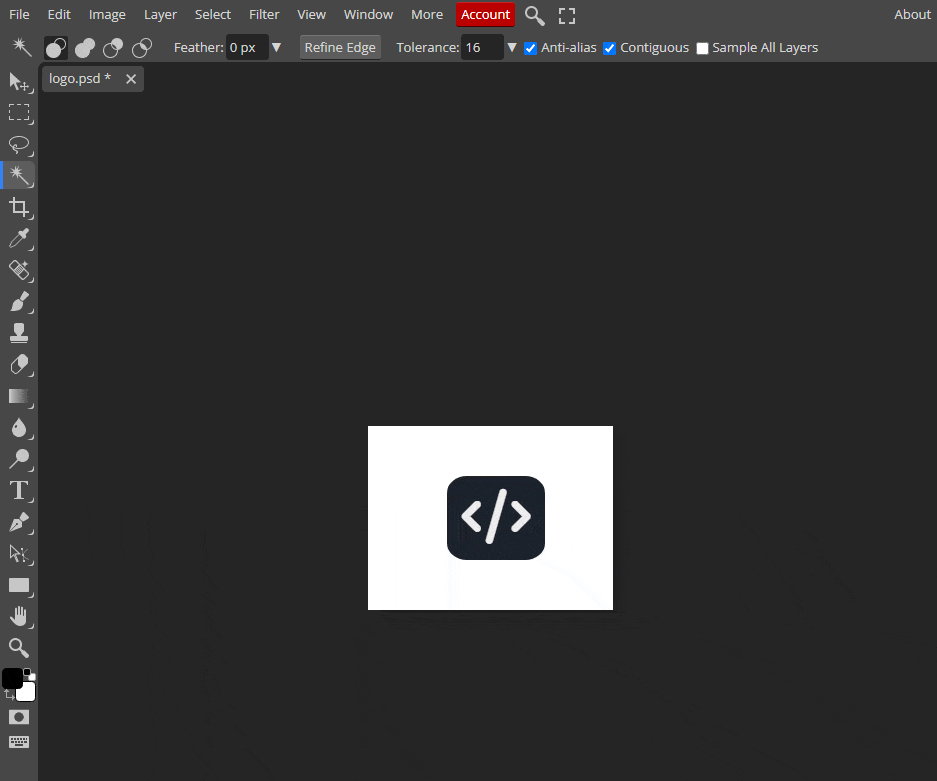Click the Refine Edge button
Viewport: 937px width, 781px height.
(x=340, y=47)
